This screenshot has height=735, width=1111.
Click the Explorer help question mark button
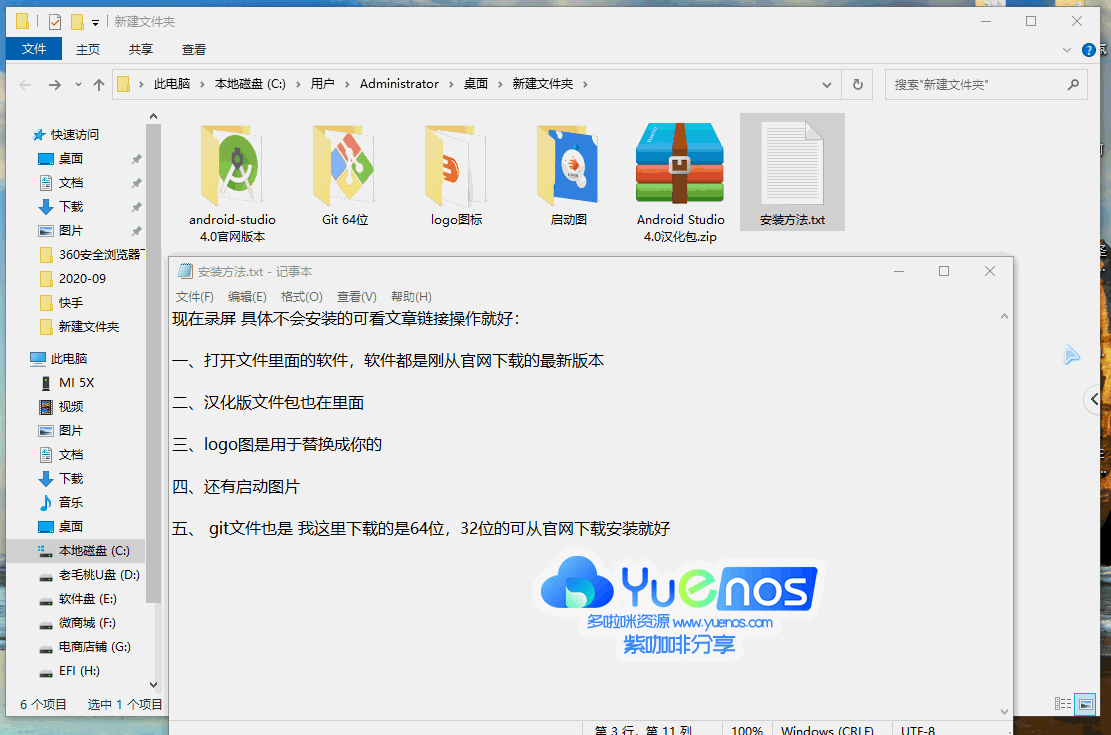coord(1089,49)
